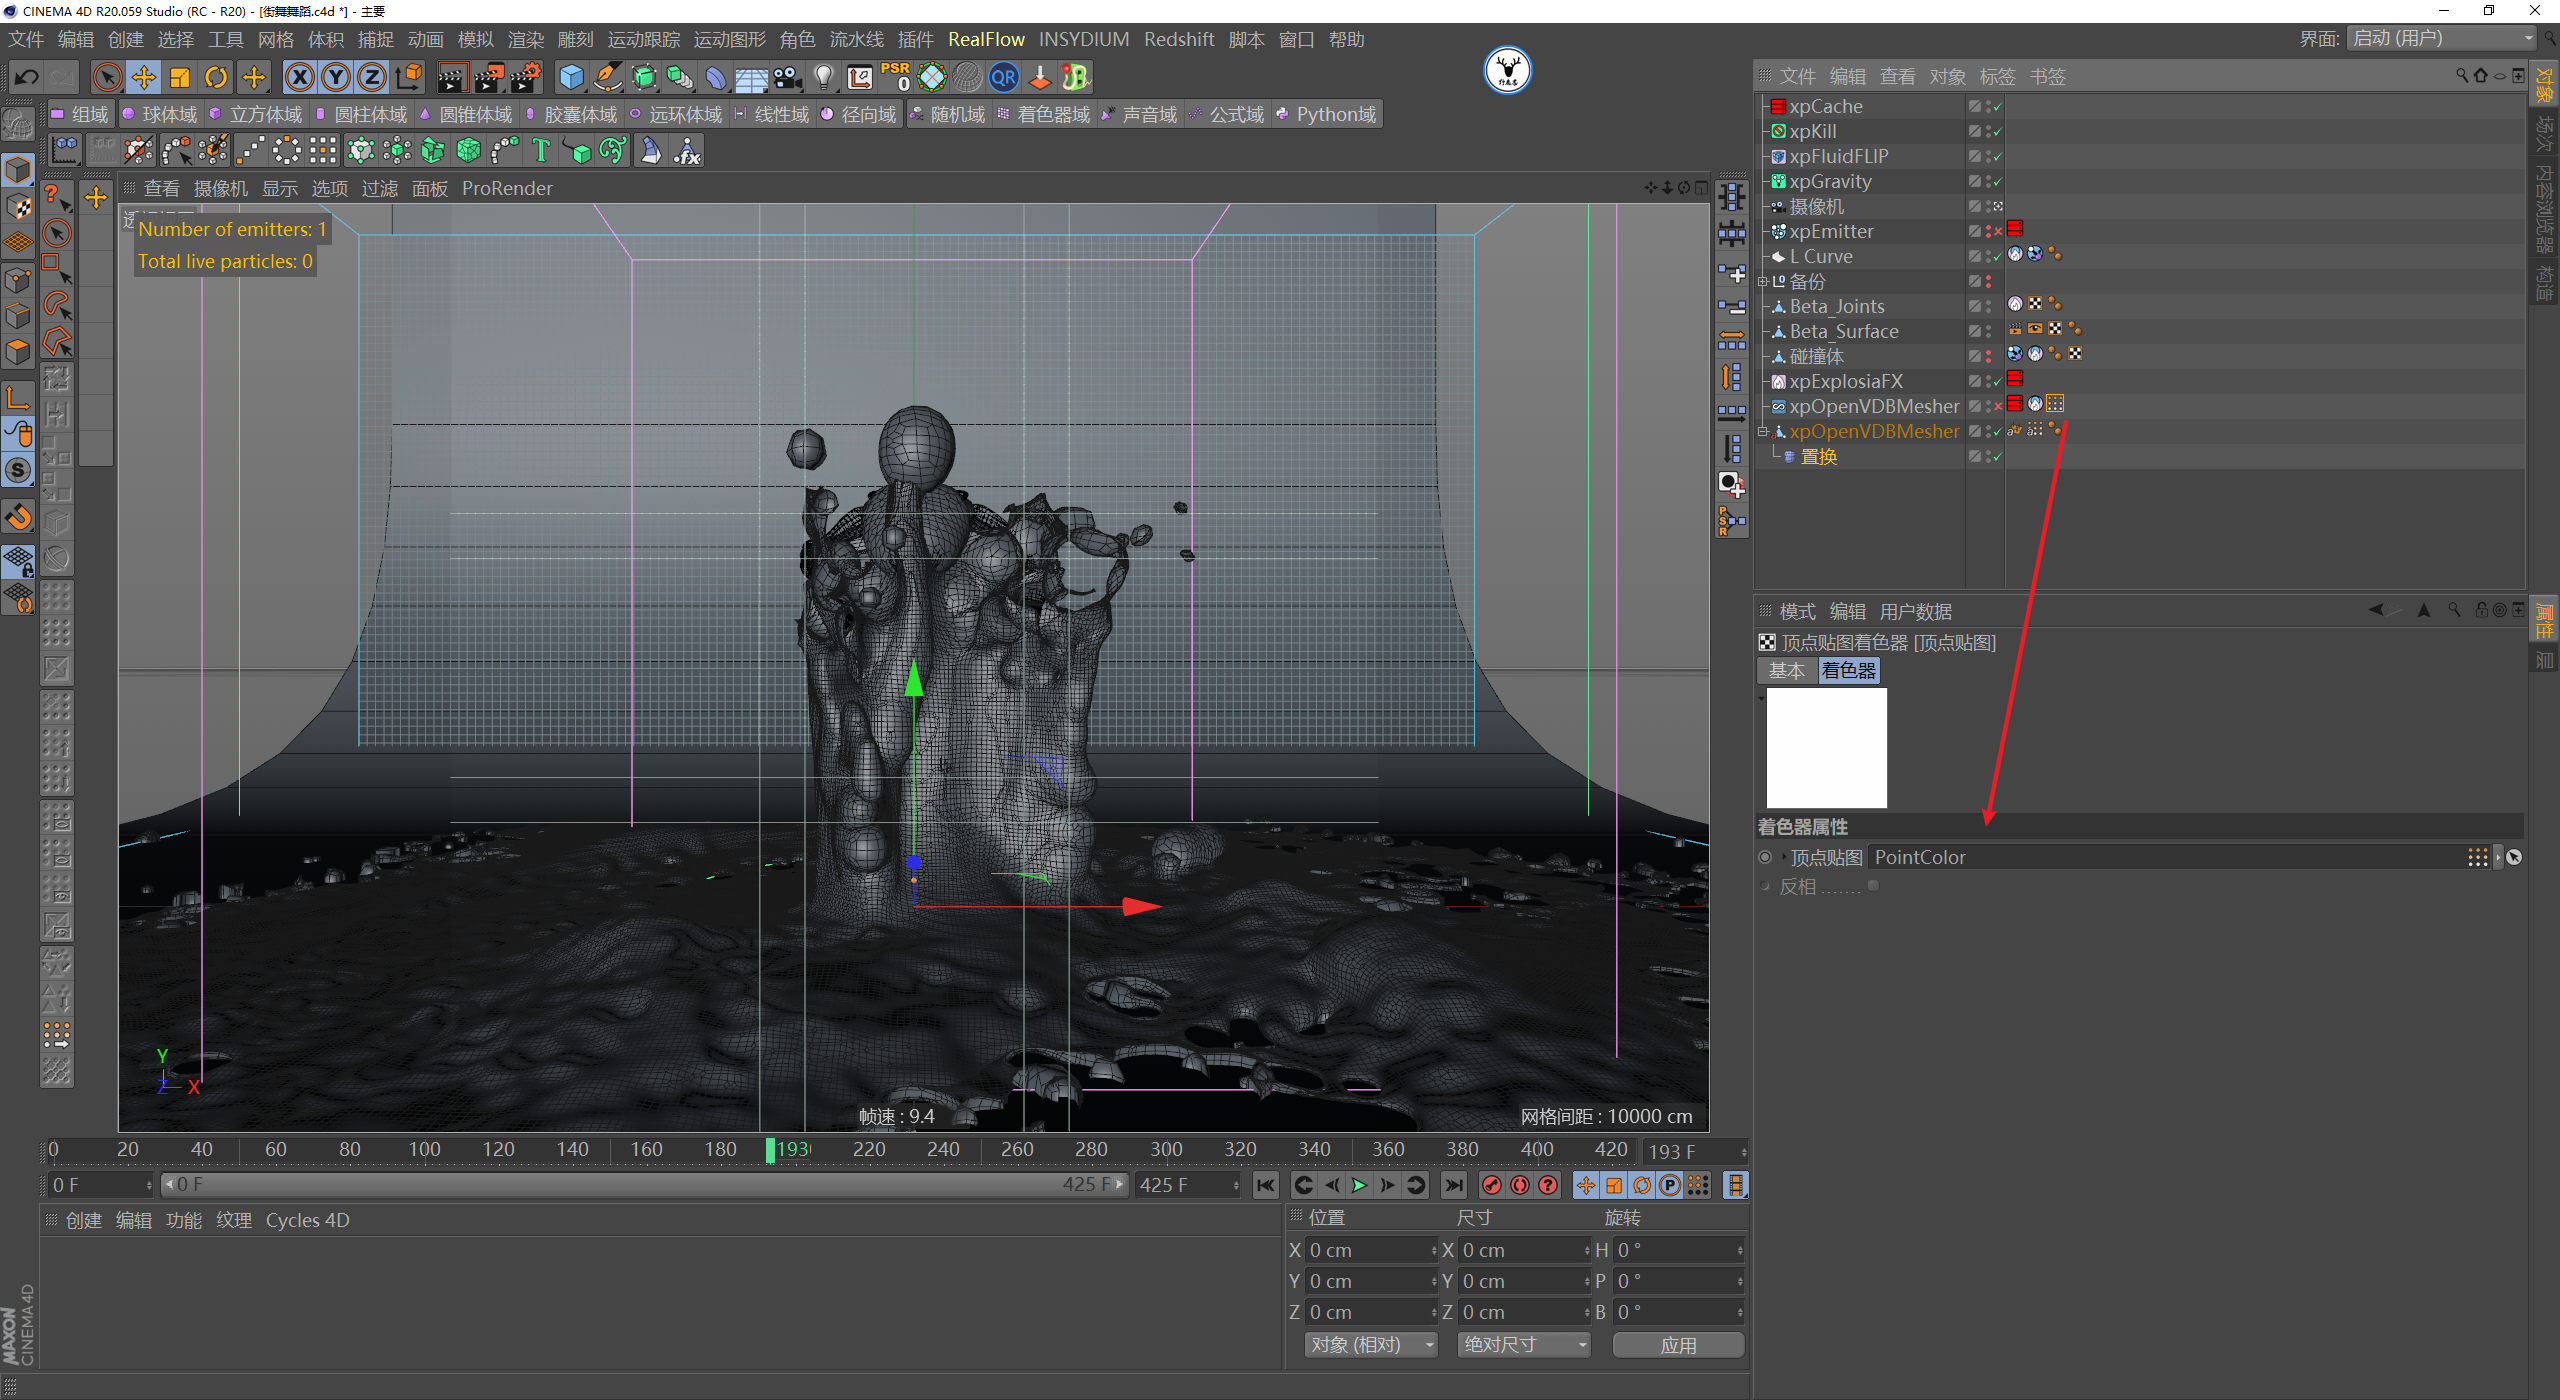Click the white shader preview swatch

(x=1826, y=748)
